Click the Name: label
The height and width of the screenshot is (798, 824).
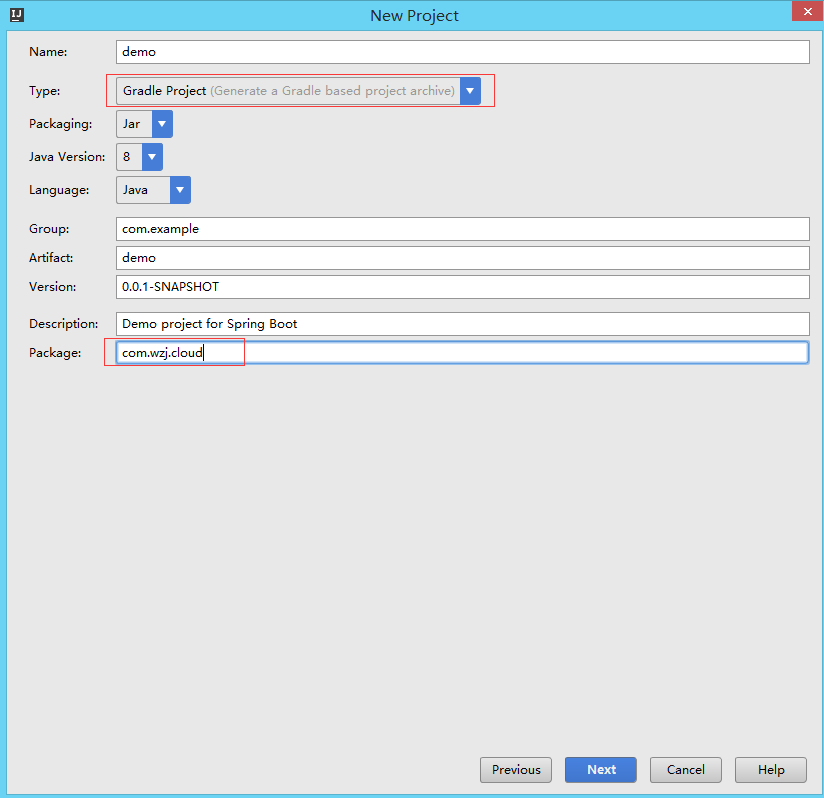48,52
